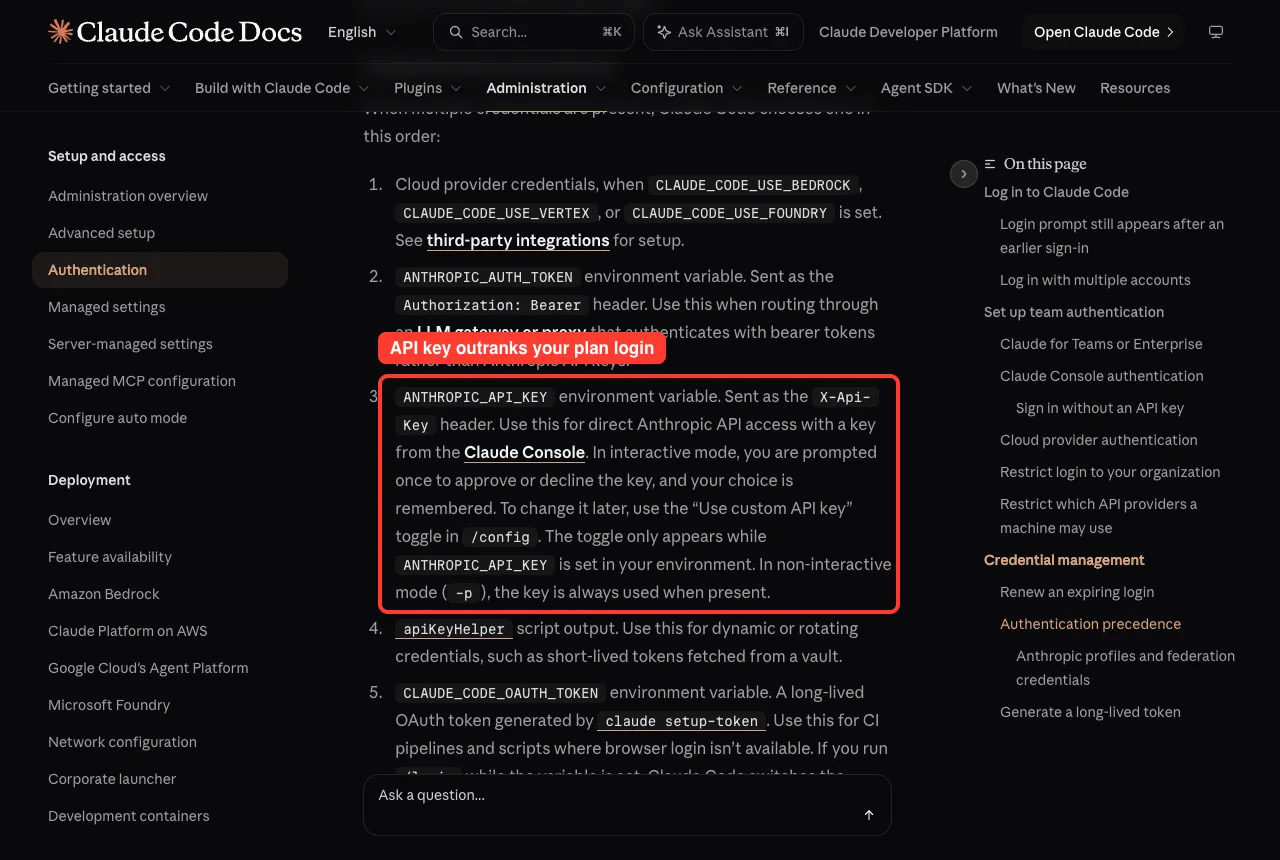This screenshot has width=1280, height=860.
Task: Jump to Renew an expiring login
Action: coord(1077,592)
